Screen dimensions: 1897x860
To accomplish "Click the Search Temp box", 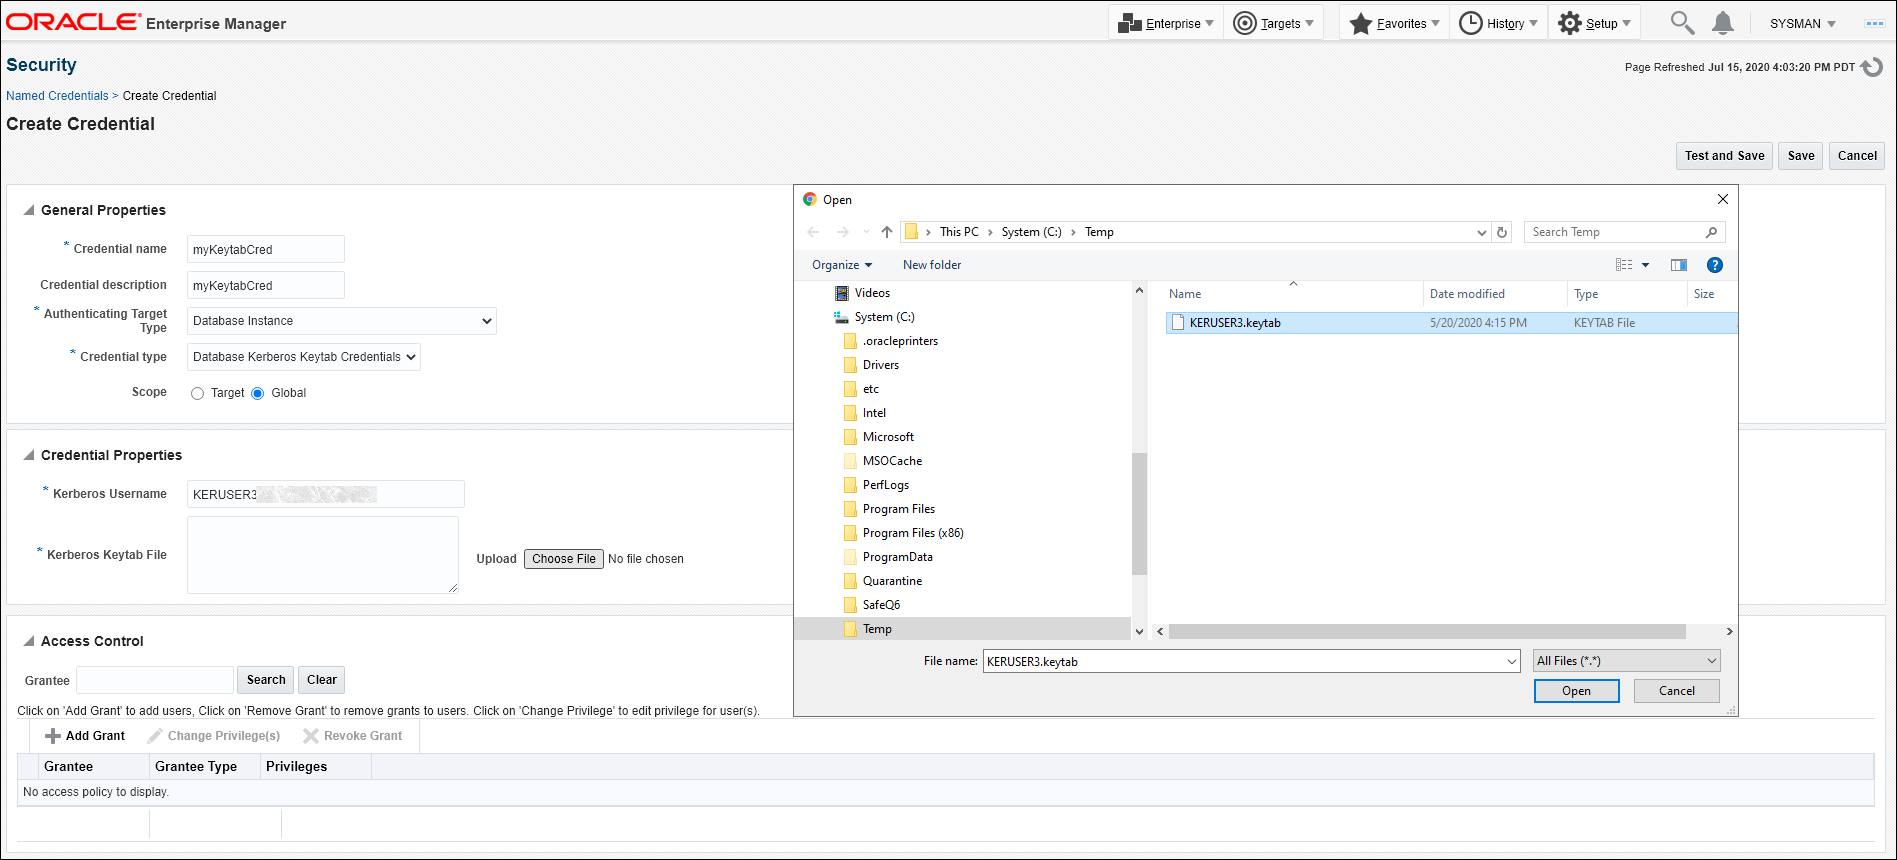I will coord(1624,232).
